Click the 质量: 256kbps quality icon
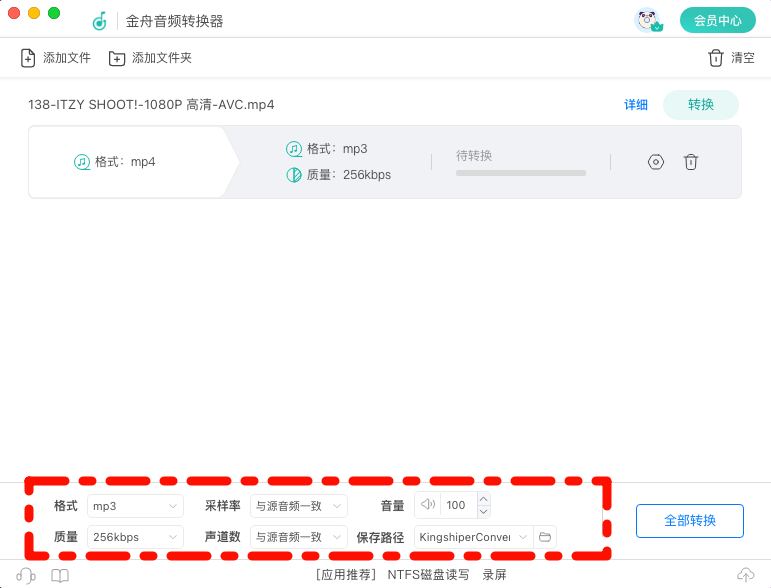 [x=294, y=175]
